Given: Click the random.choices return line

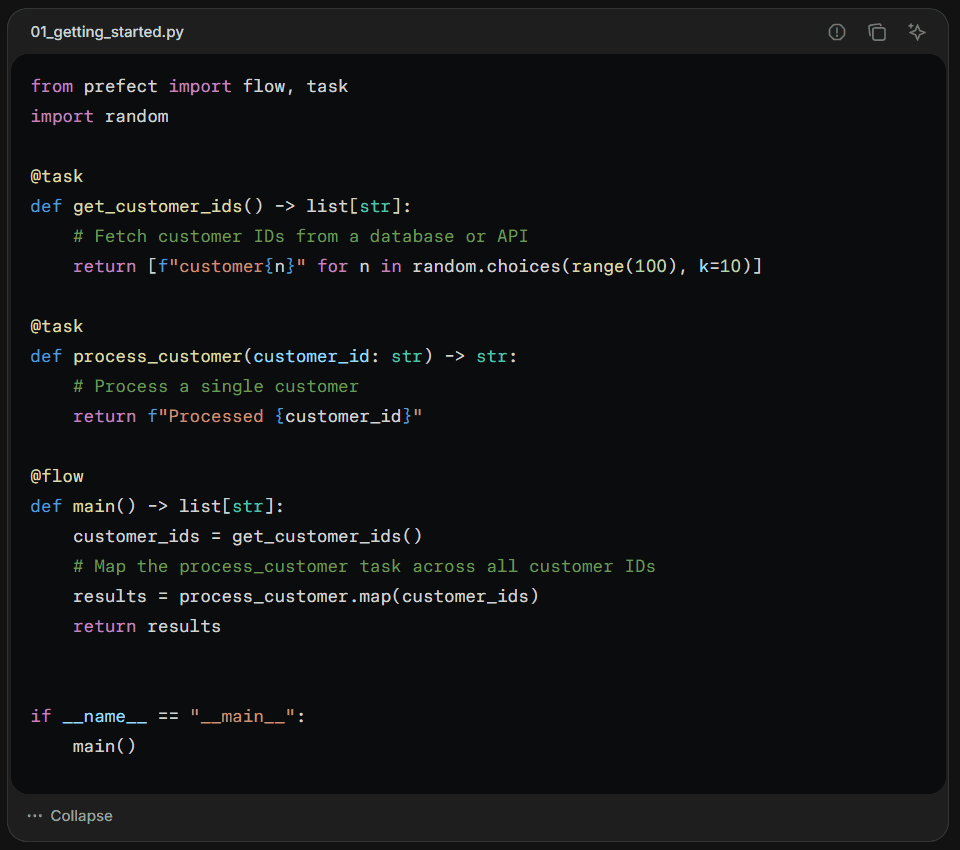Looking at the screenshot, I should pyautogui.click(x=418, y=266).
